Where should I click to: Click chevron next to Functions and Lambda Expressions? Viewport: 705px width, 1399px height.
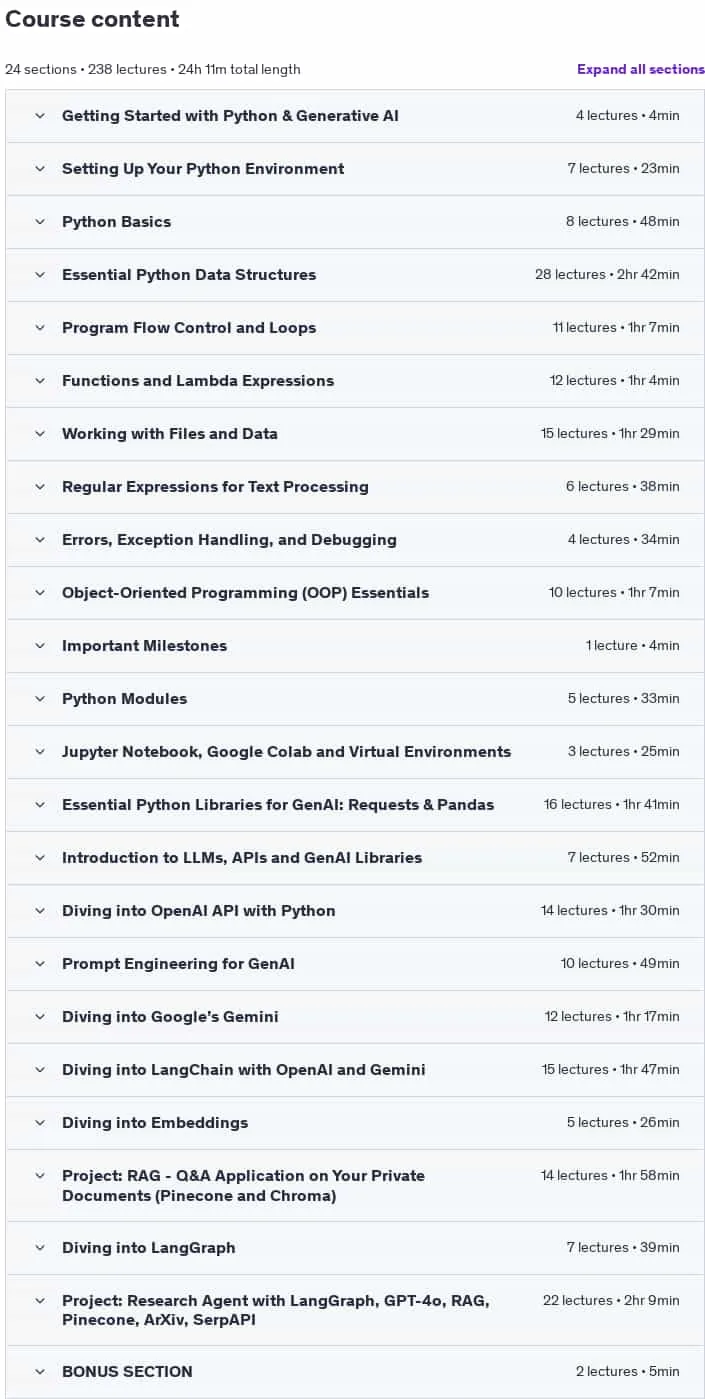40,381
